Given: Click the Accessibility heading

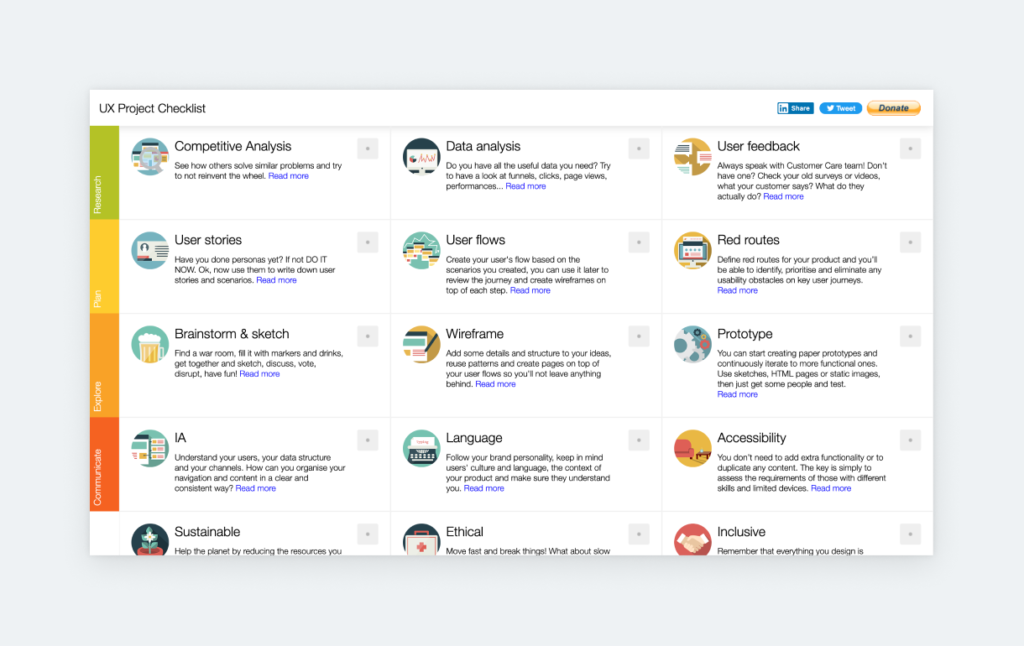Looking at the screenshot, I should [x=752, y=438].
